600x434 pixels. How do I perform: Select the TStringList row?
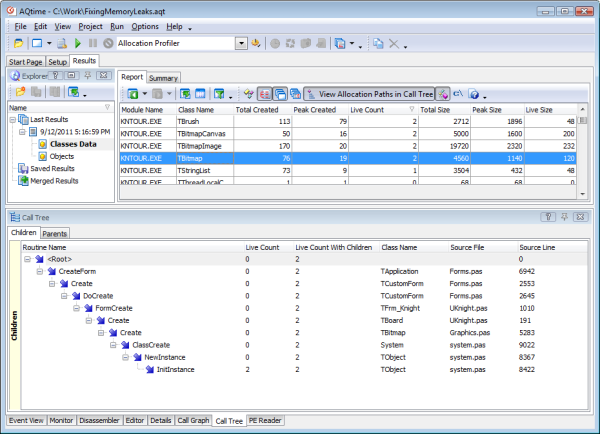coord(348,170)
